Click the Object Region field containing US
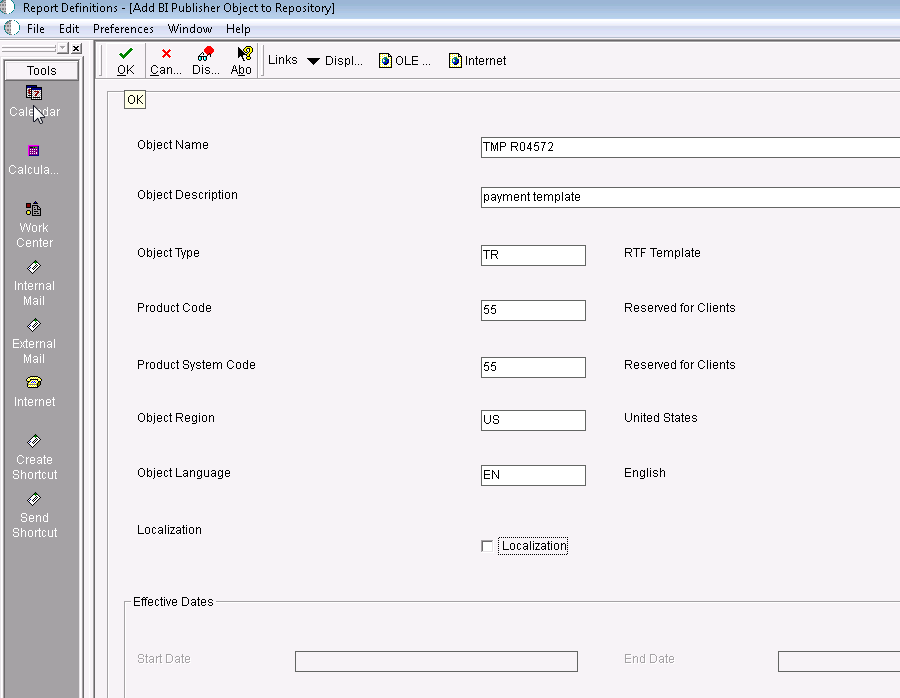 533,420
